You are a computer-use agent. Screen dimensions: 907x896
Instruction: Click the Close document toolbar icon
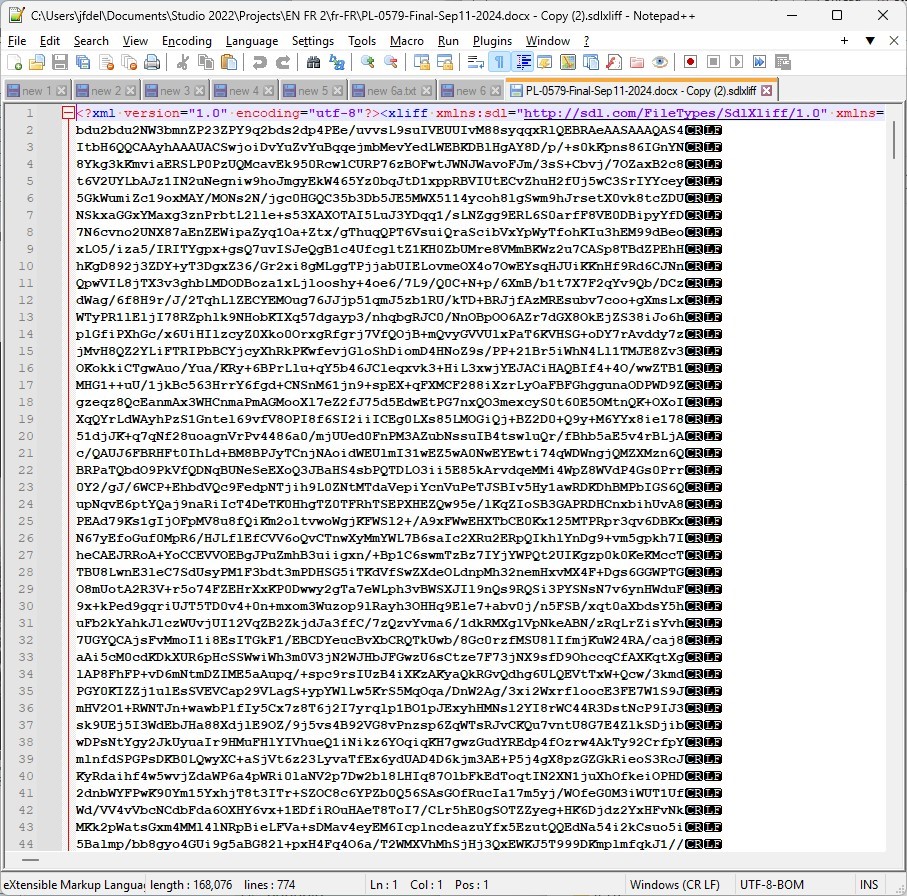pyautogui.click(x=106, y=62)
